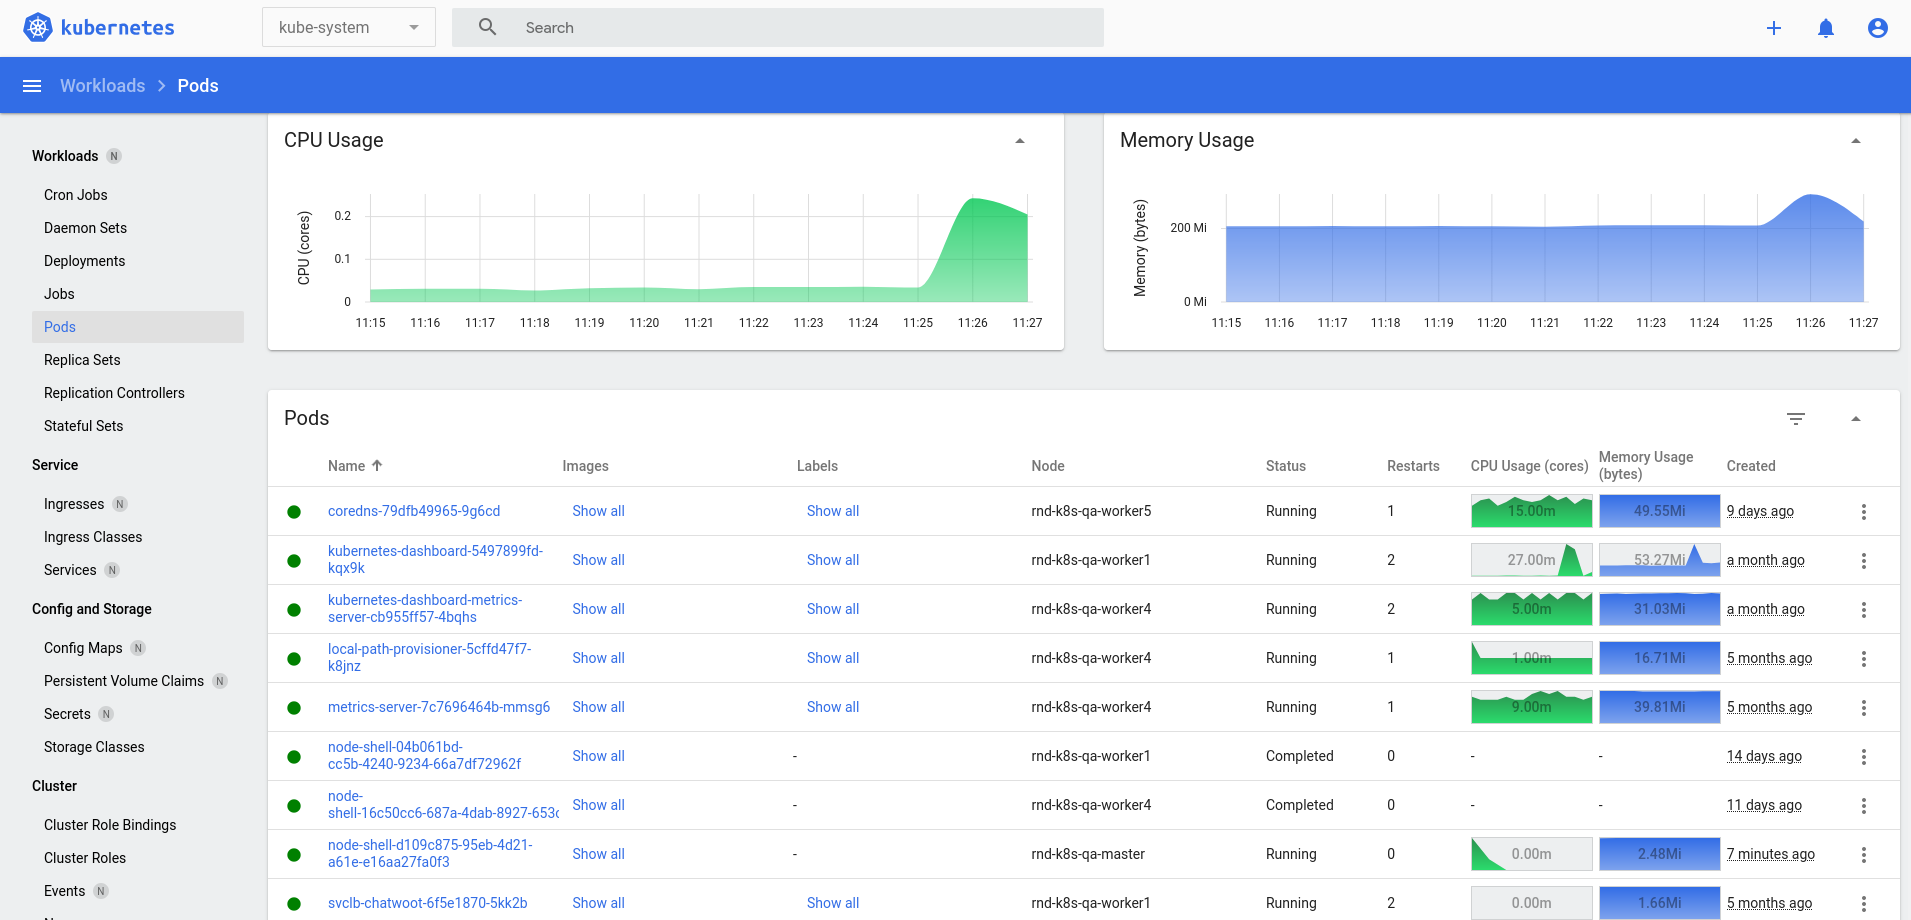
Task: Open the coredns-79dfb49965-9g6cd pod
Action: click(x=414, y=511)
